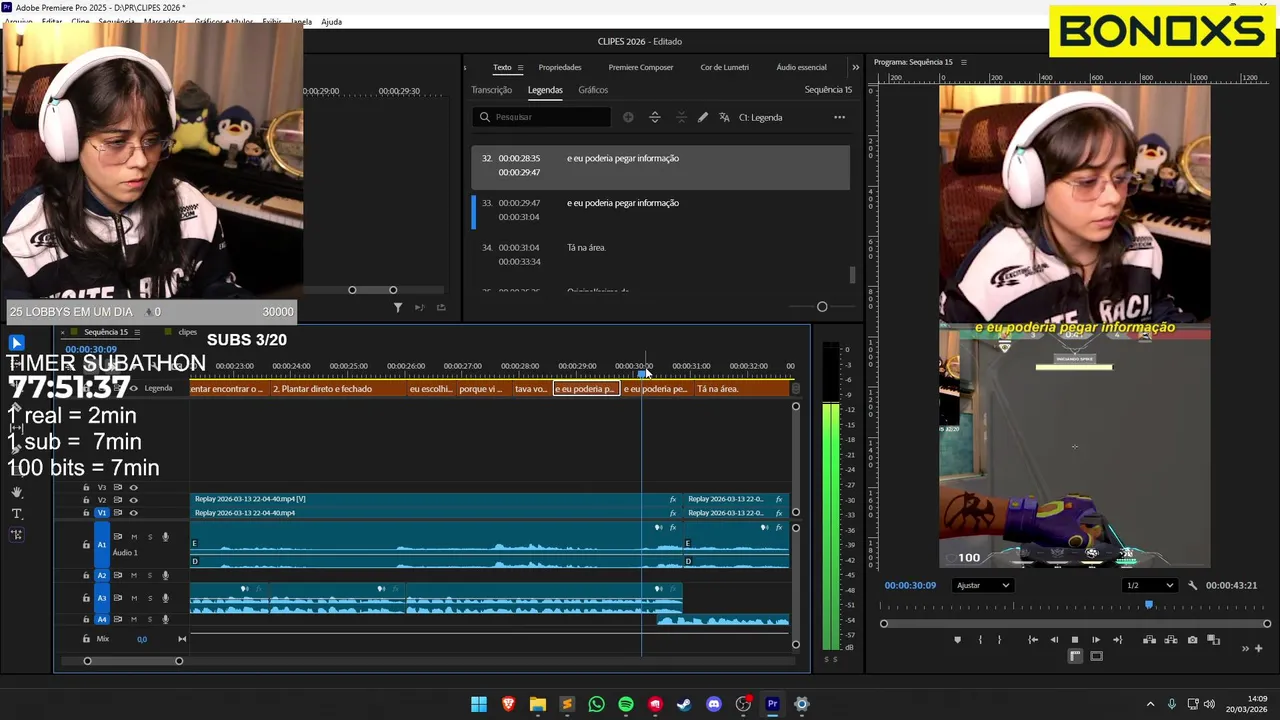Viewport: 1280px width, 720px height.
Task: Toggle V3 track visibility eye
Action: click(133, 487)
